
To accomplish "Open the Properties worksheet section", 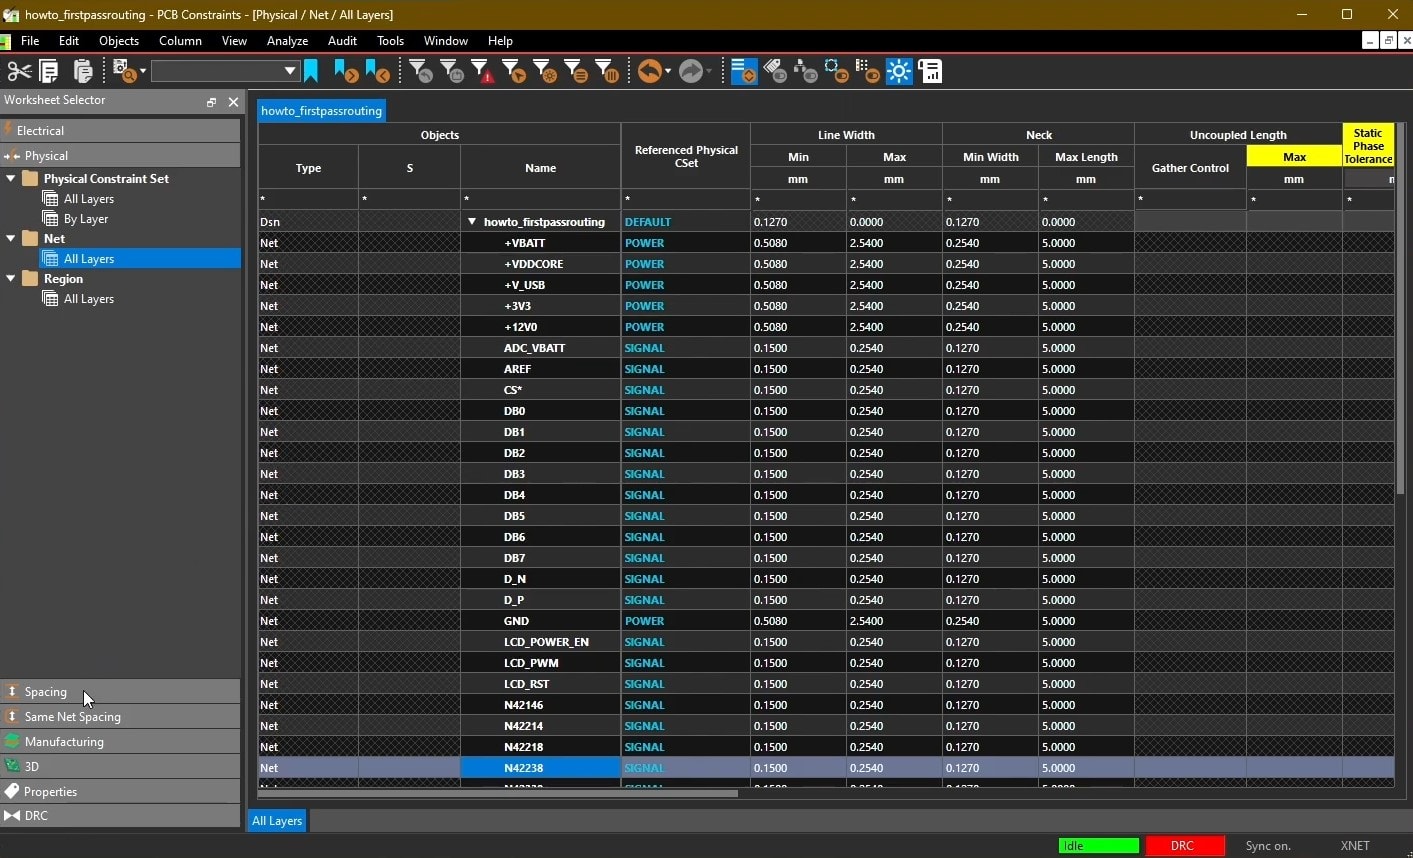I will pos(120,791).
